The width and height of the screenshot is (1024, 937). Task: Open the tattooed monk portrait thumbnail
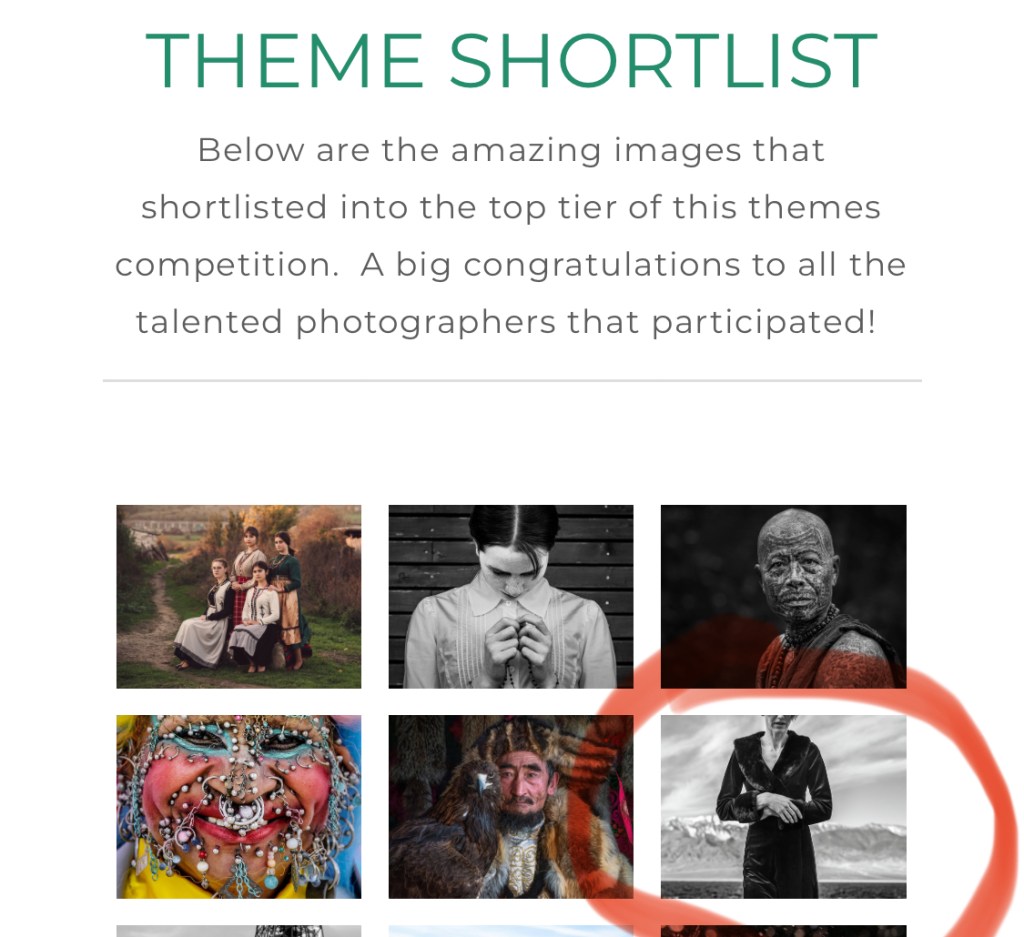tap(783, 596)
